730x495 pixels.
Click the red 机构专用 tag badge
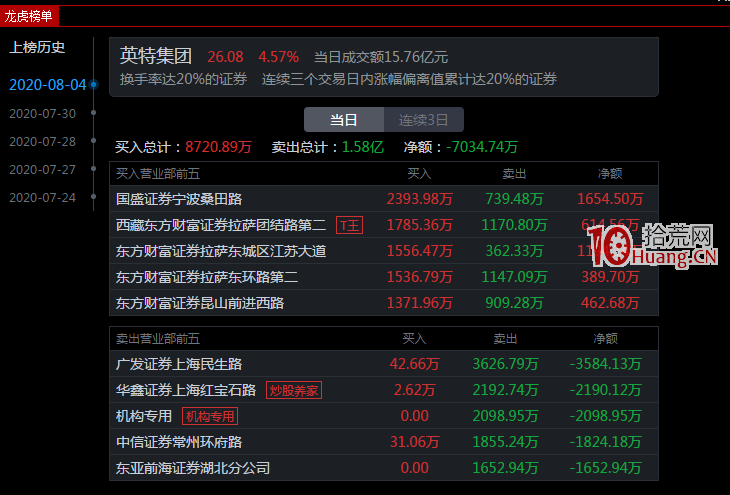(x=210, y=416)
